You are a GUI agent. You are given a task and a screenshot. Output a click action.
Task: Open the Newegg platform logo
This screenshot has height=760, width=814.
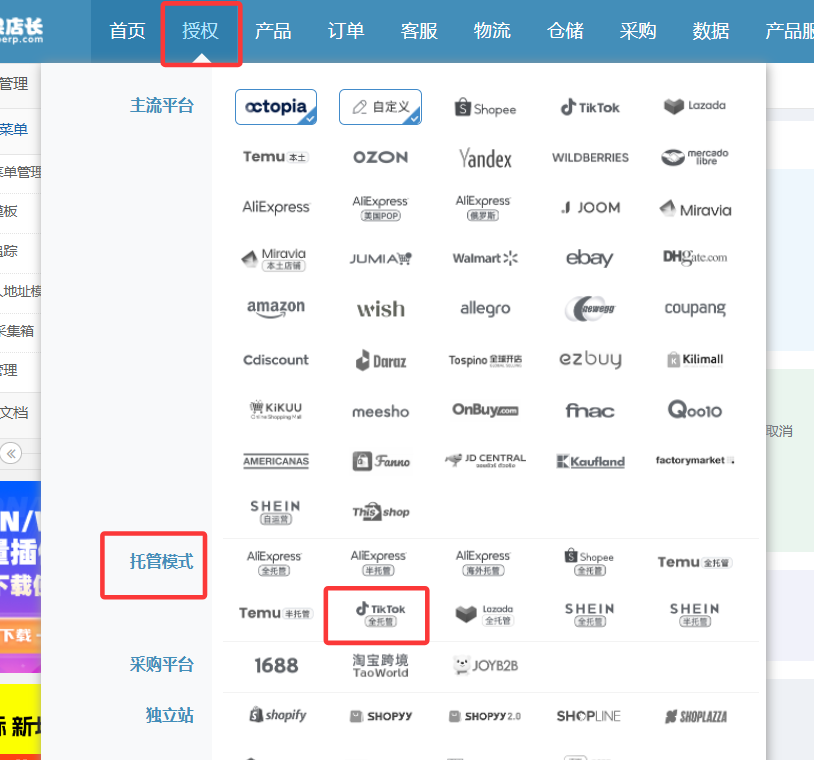[x=590, y=309]
